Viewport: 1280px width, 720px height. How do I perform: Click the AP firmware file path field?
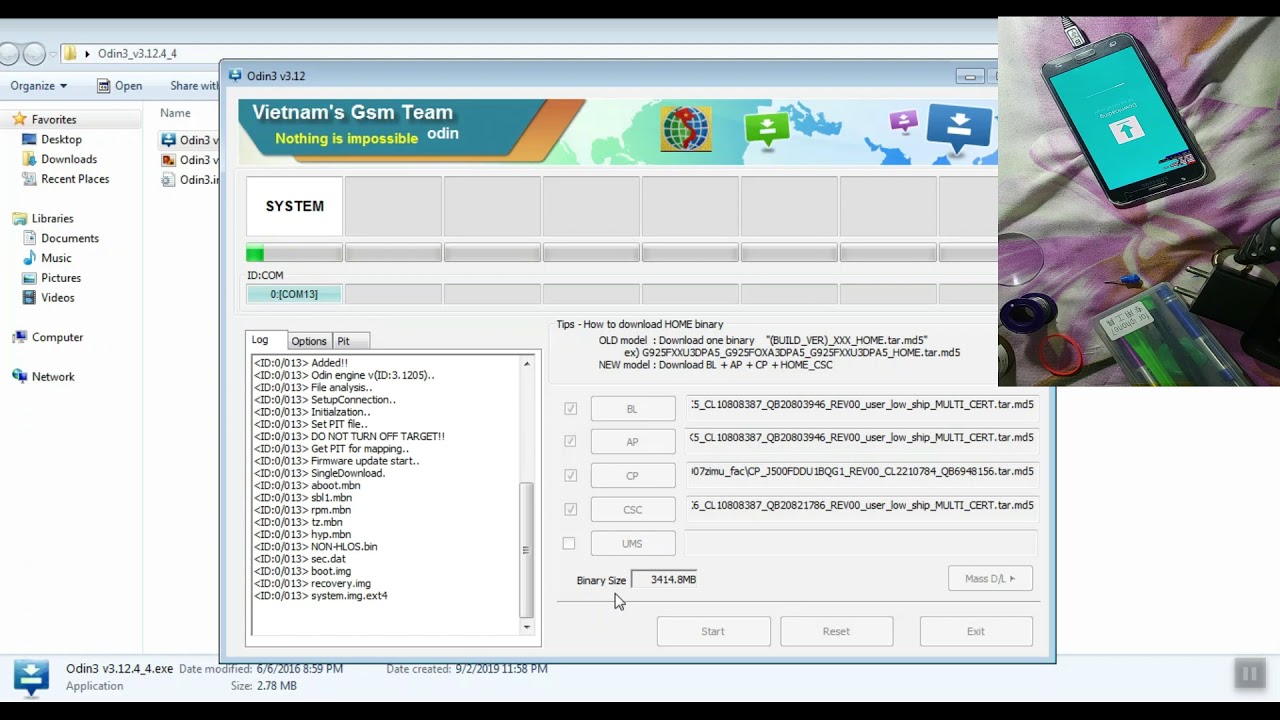point(861,438)
